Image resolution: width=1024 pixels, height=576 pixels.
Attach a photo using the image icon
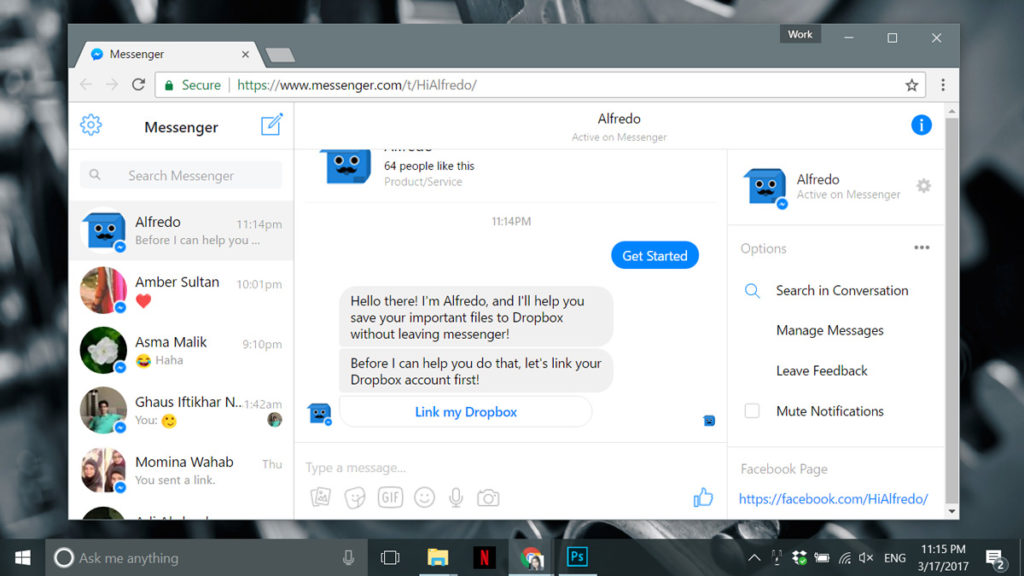(321, 498)
